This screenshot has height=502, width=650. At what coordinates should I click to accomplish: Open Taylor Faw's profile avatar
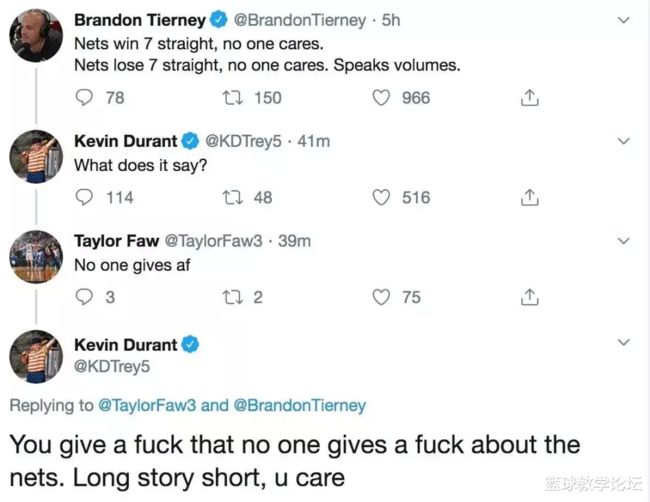36,257
